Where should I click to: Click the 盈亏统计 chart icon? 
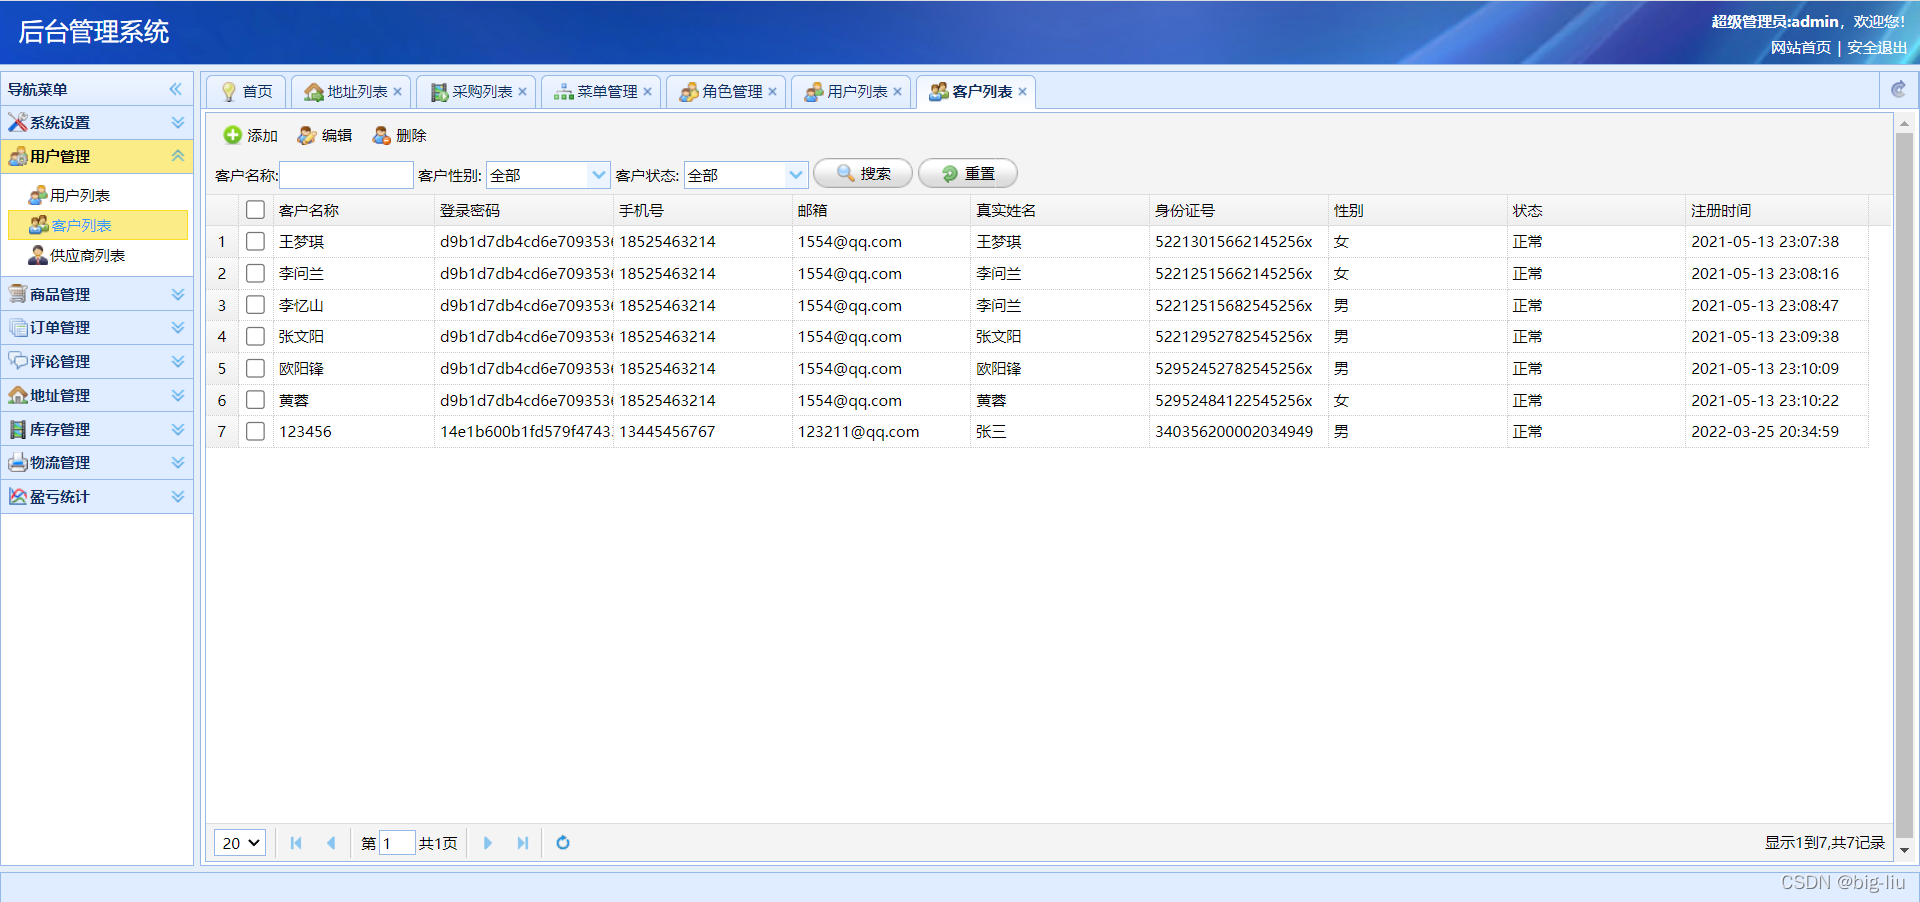point(18,496)
